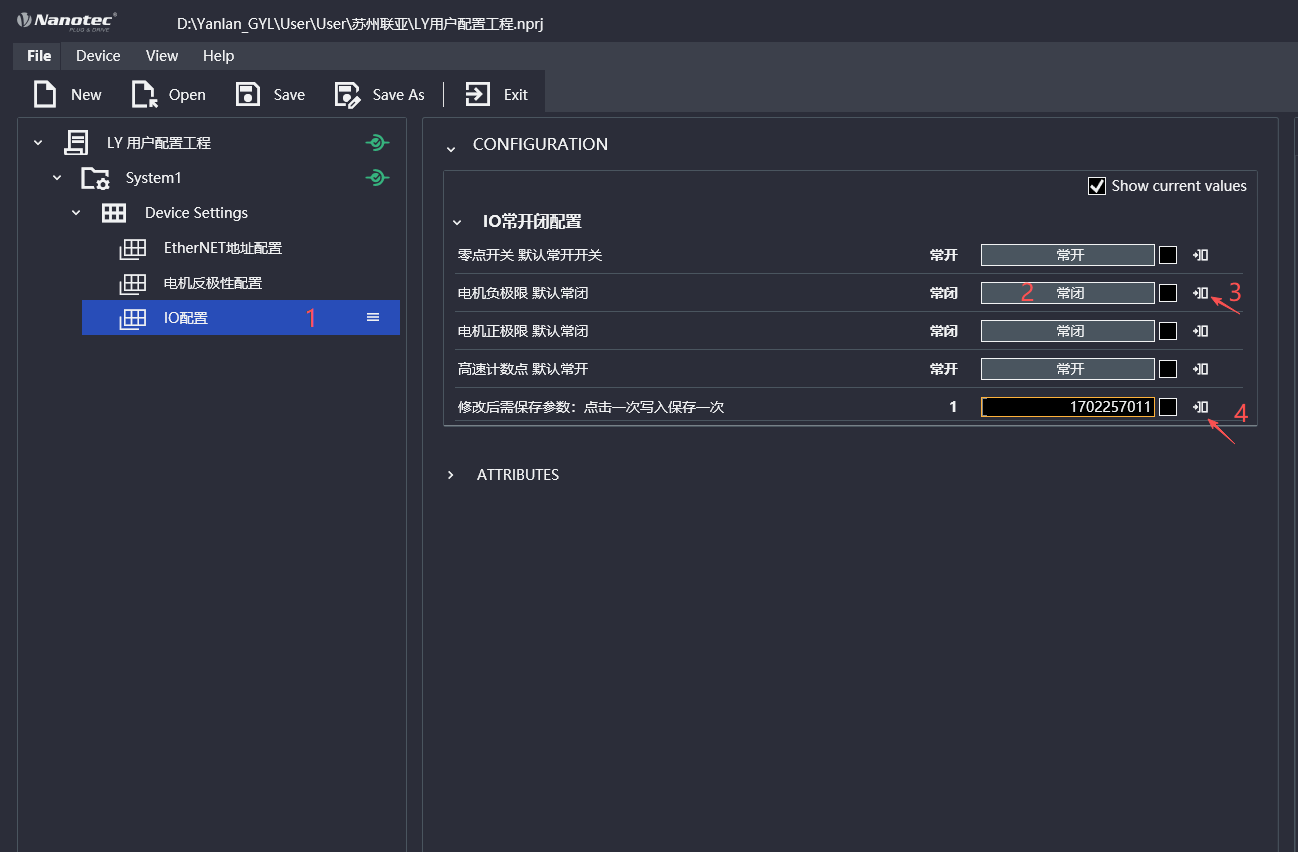Screen dimensions: 1300x854
Task: Open the Help menu
Action: [218, 56]
